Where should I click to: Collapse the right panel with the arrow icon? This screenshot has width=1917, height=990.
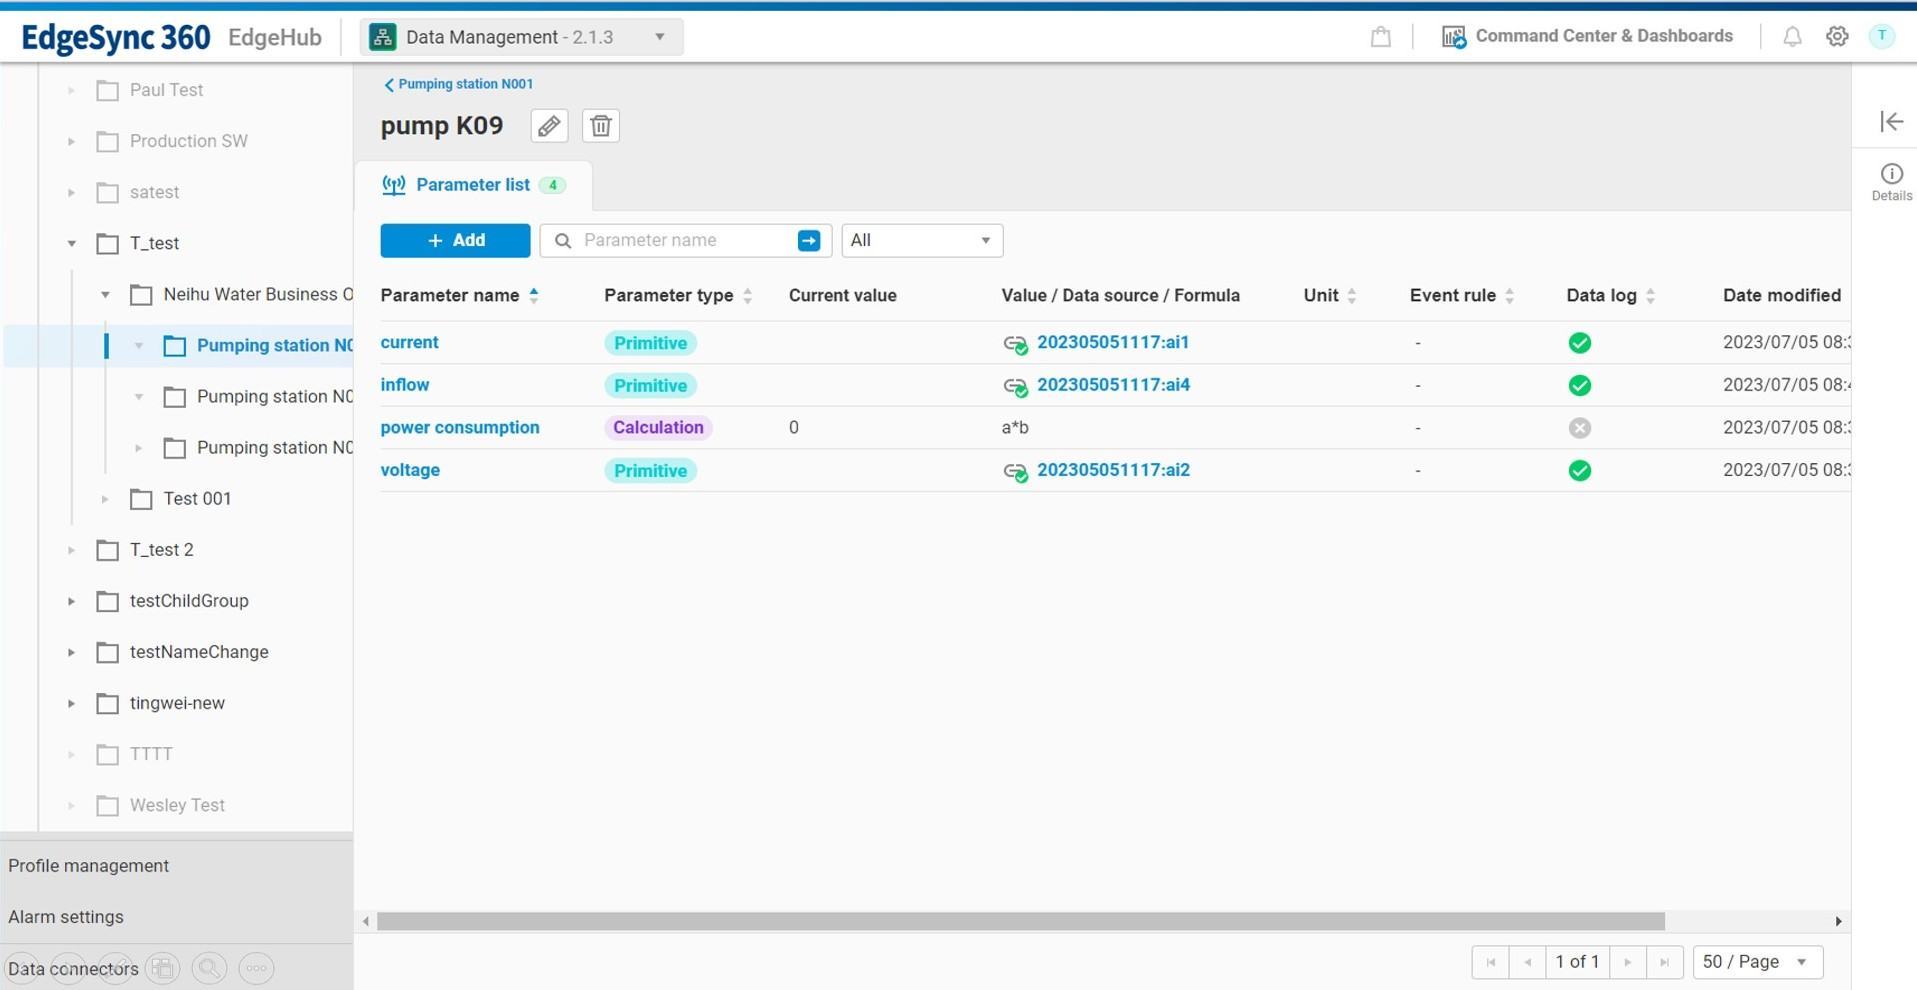point(1891,121)
